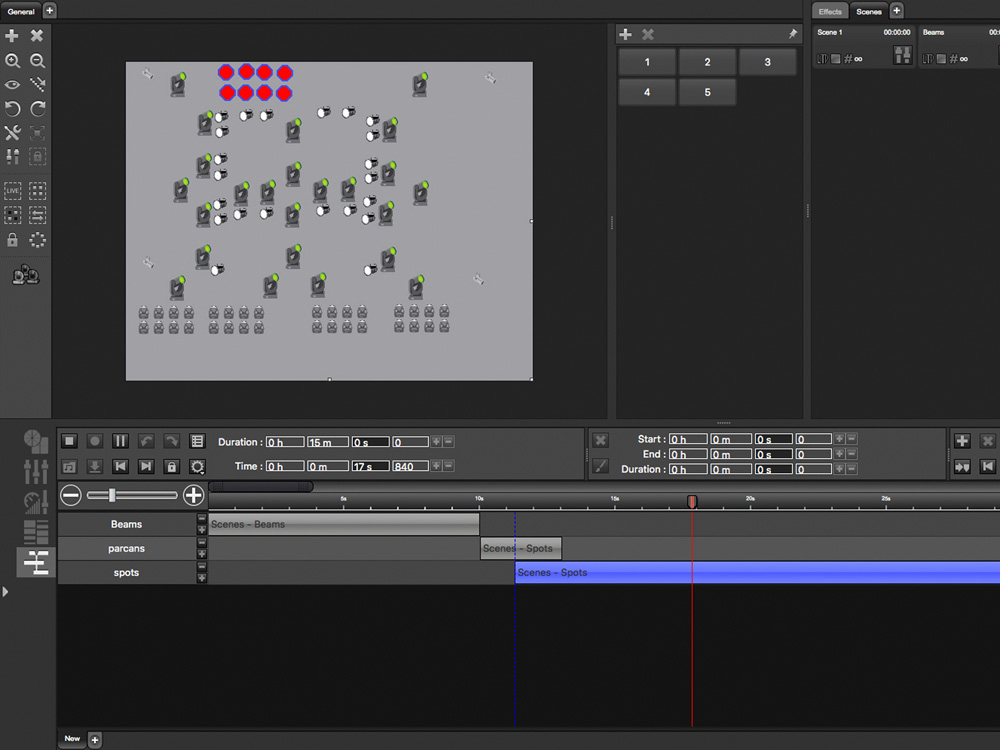Stop timeline playback
1000x750 pixels.
[x=69, y=441]
